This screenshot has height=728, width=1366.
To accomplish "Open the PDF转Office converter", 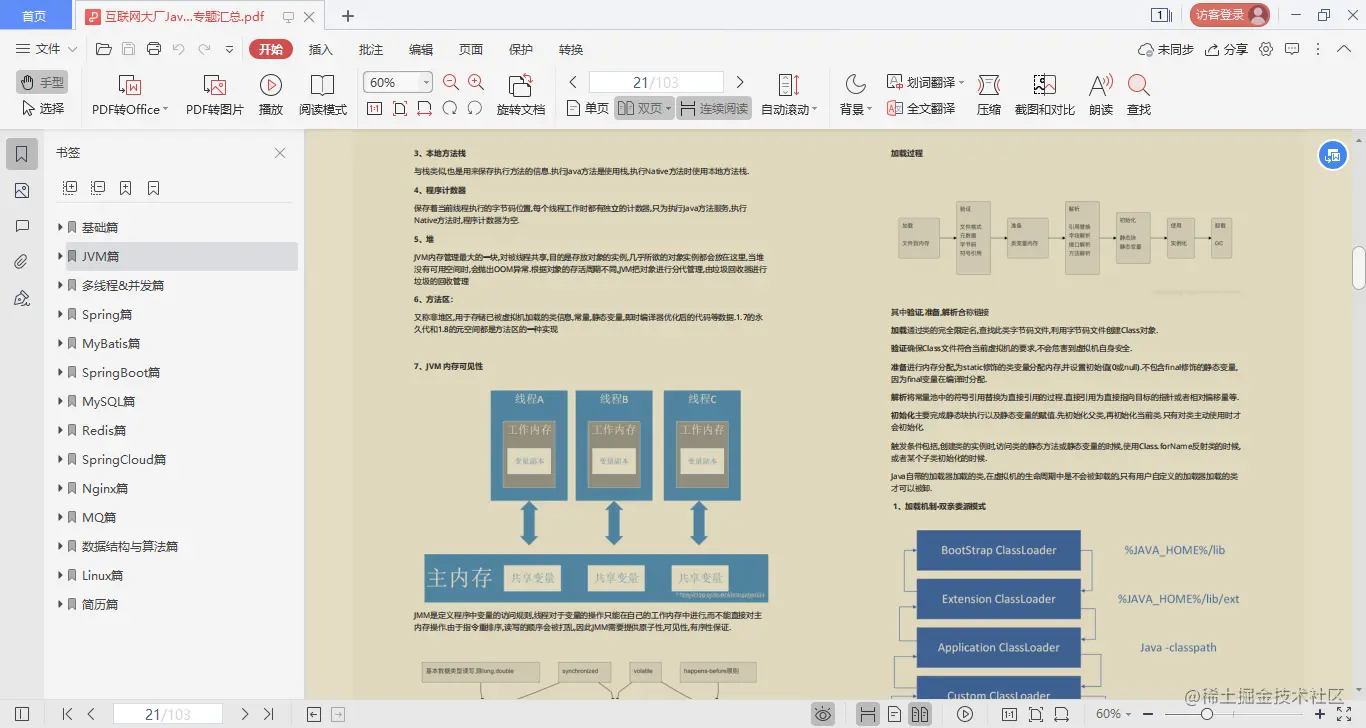I will (x=130, y=96).
